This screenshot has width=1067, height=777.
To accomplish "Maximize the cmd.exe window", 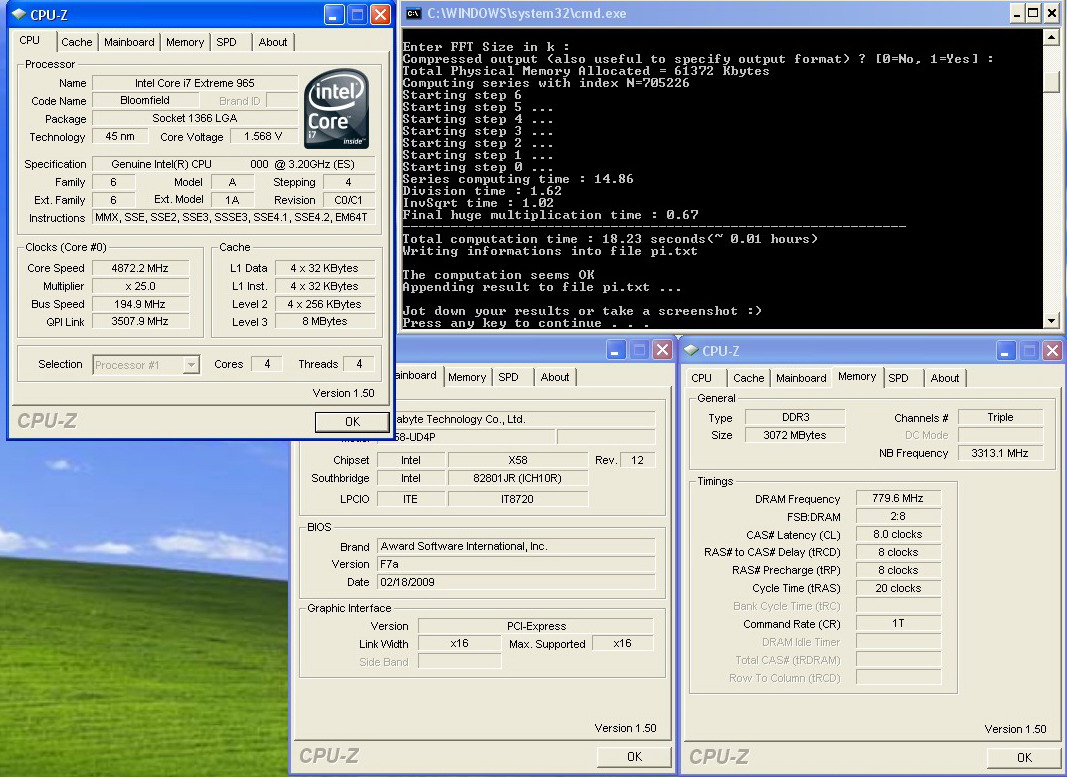I will click(x=1033, y=13).
